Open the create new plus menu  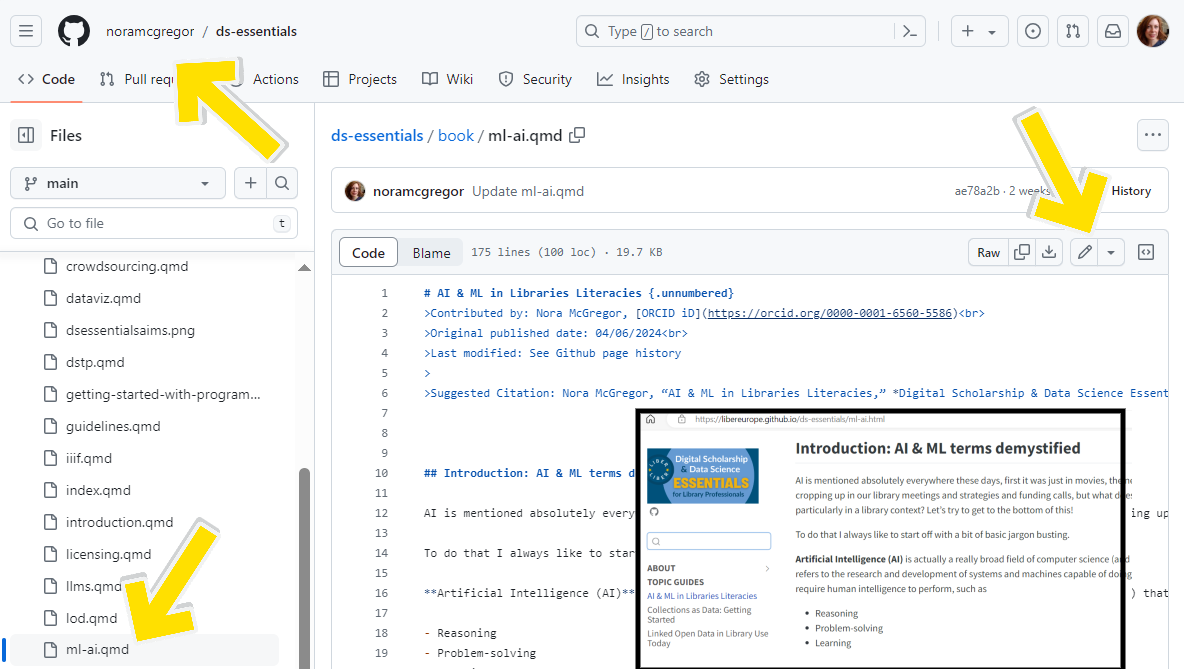[x=979, y=31]
